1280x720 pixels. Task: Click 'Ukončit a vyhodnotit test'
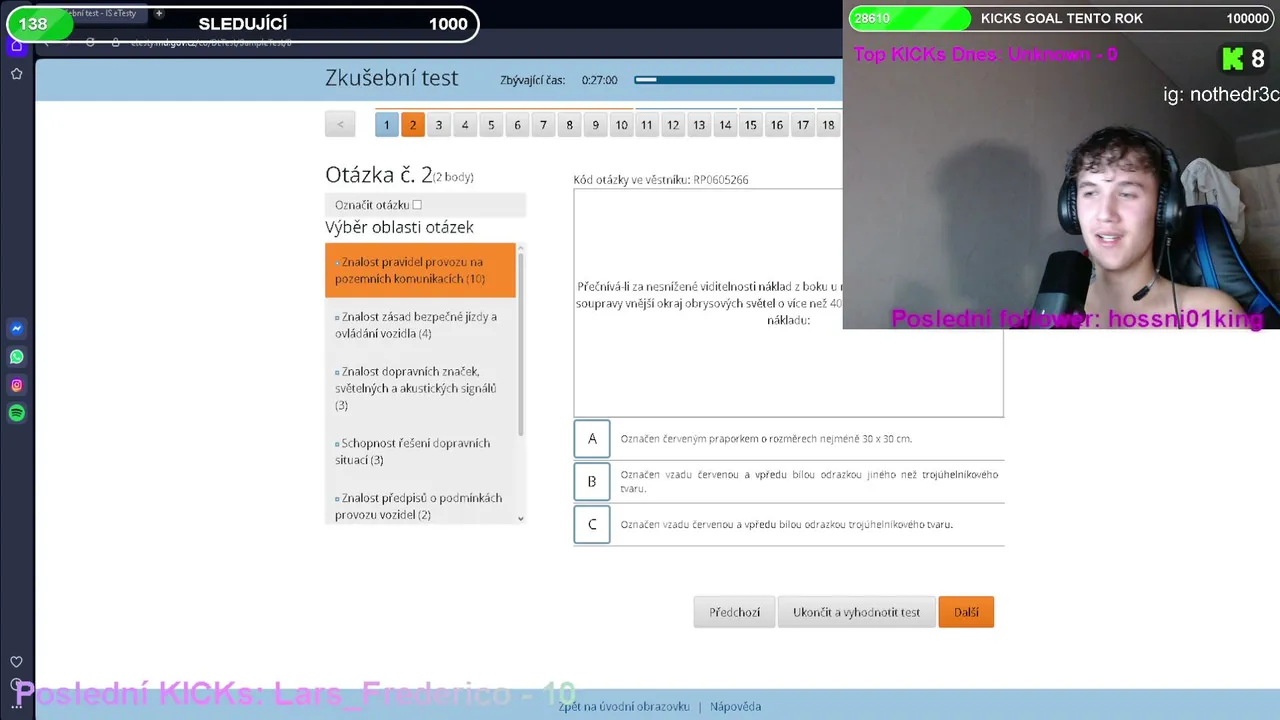point(856,612)
